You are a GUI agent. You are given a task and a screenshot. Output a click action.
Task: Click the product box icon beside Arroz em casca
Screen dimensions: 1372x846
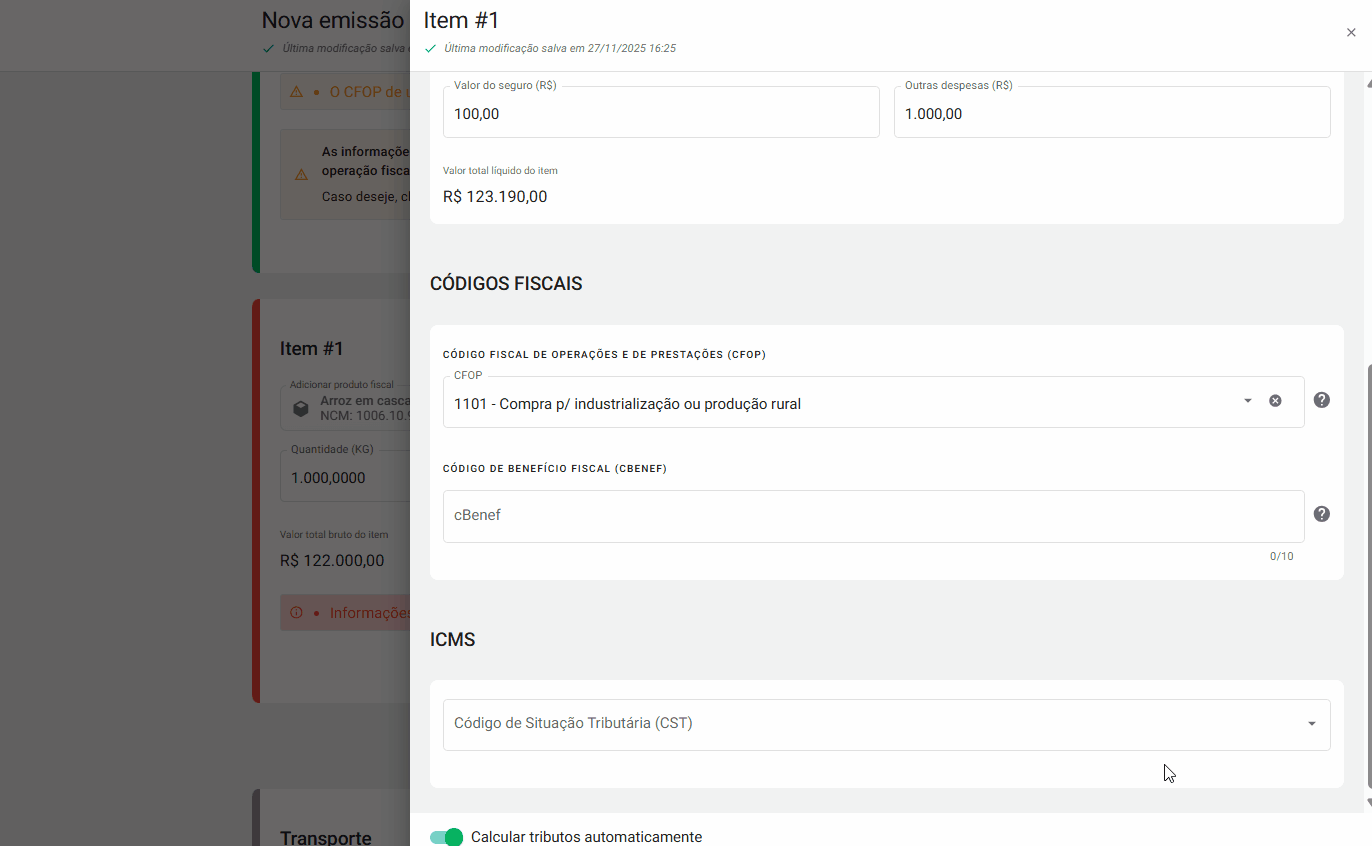point(300,408)
